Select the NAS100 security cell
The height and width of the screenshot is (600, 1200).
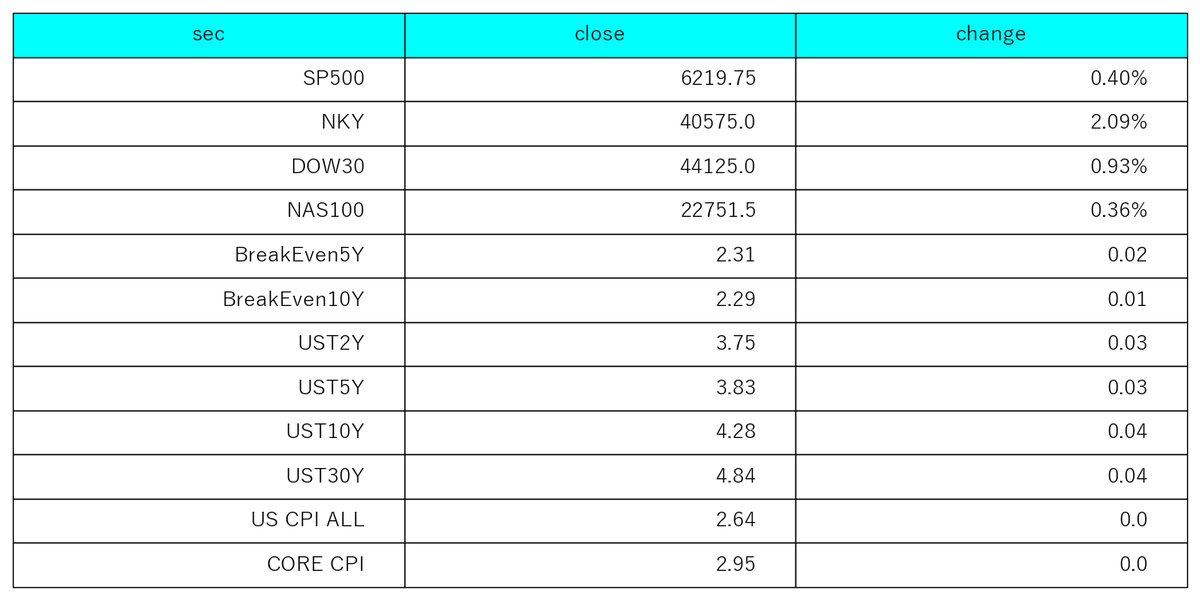click(209, 211)
